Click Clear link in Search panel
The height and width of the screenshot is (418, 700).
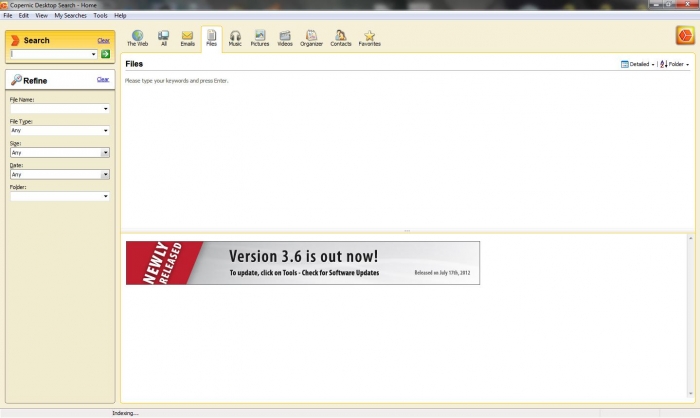coord(103,41)
